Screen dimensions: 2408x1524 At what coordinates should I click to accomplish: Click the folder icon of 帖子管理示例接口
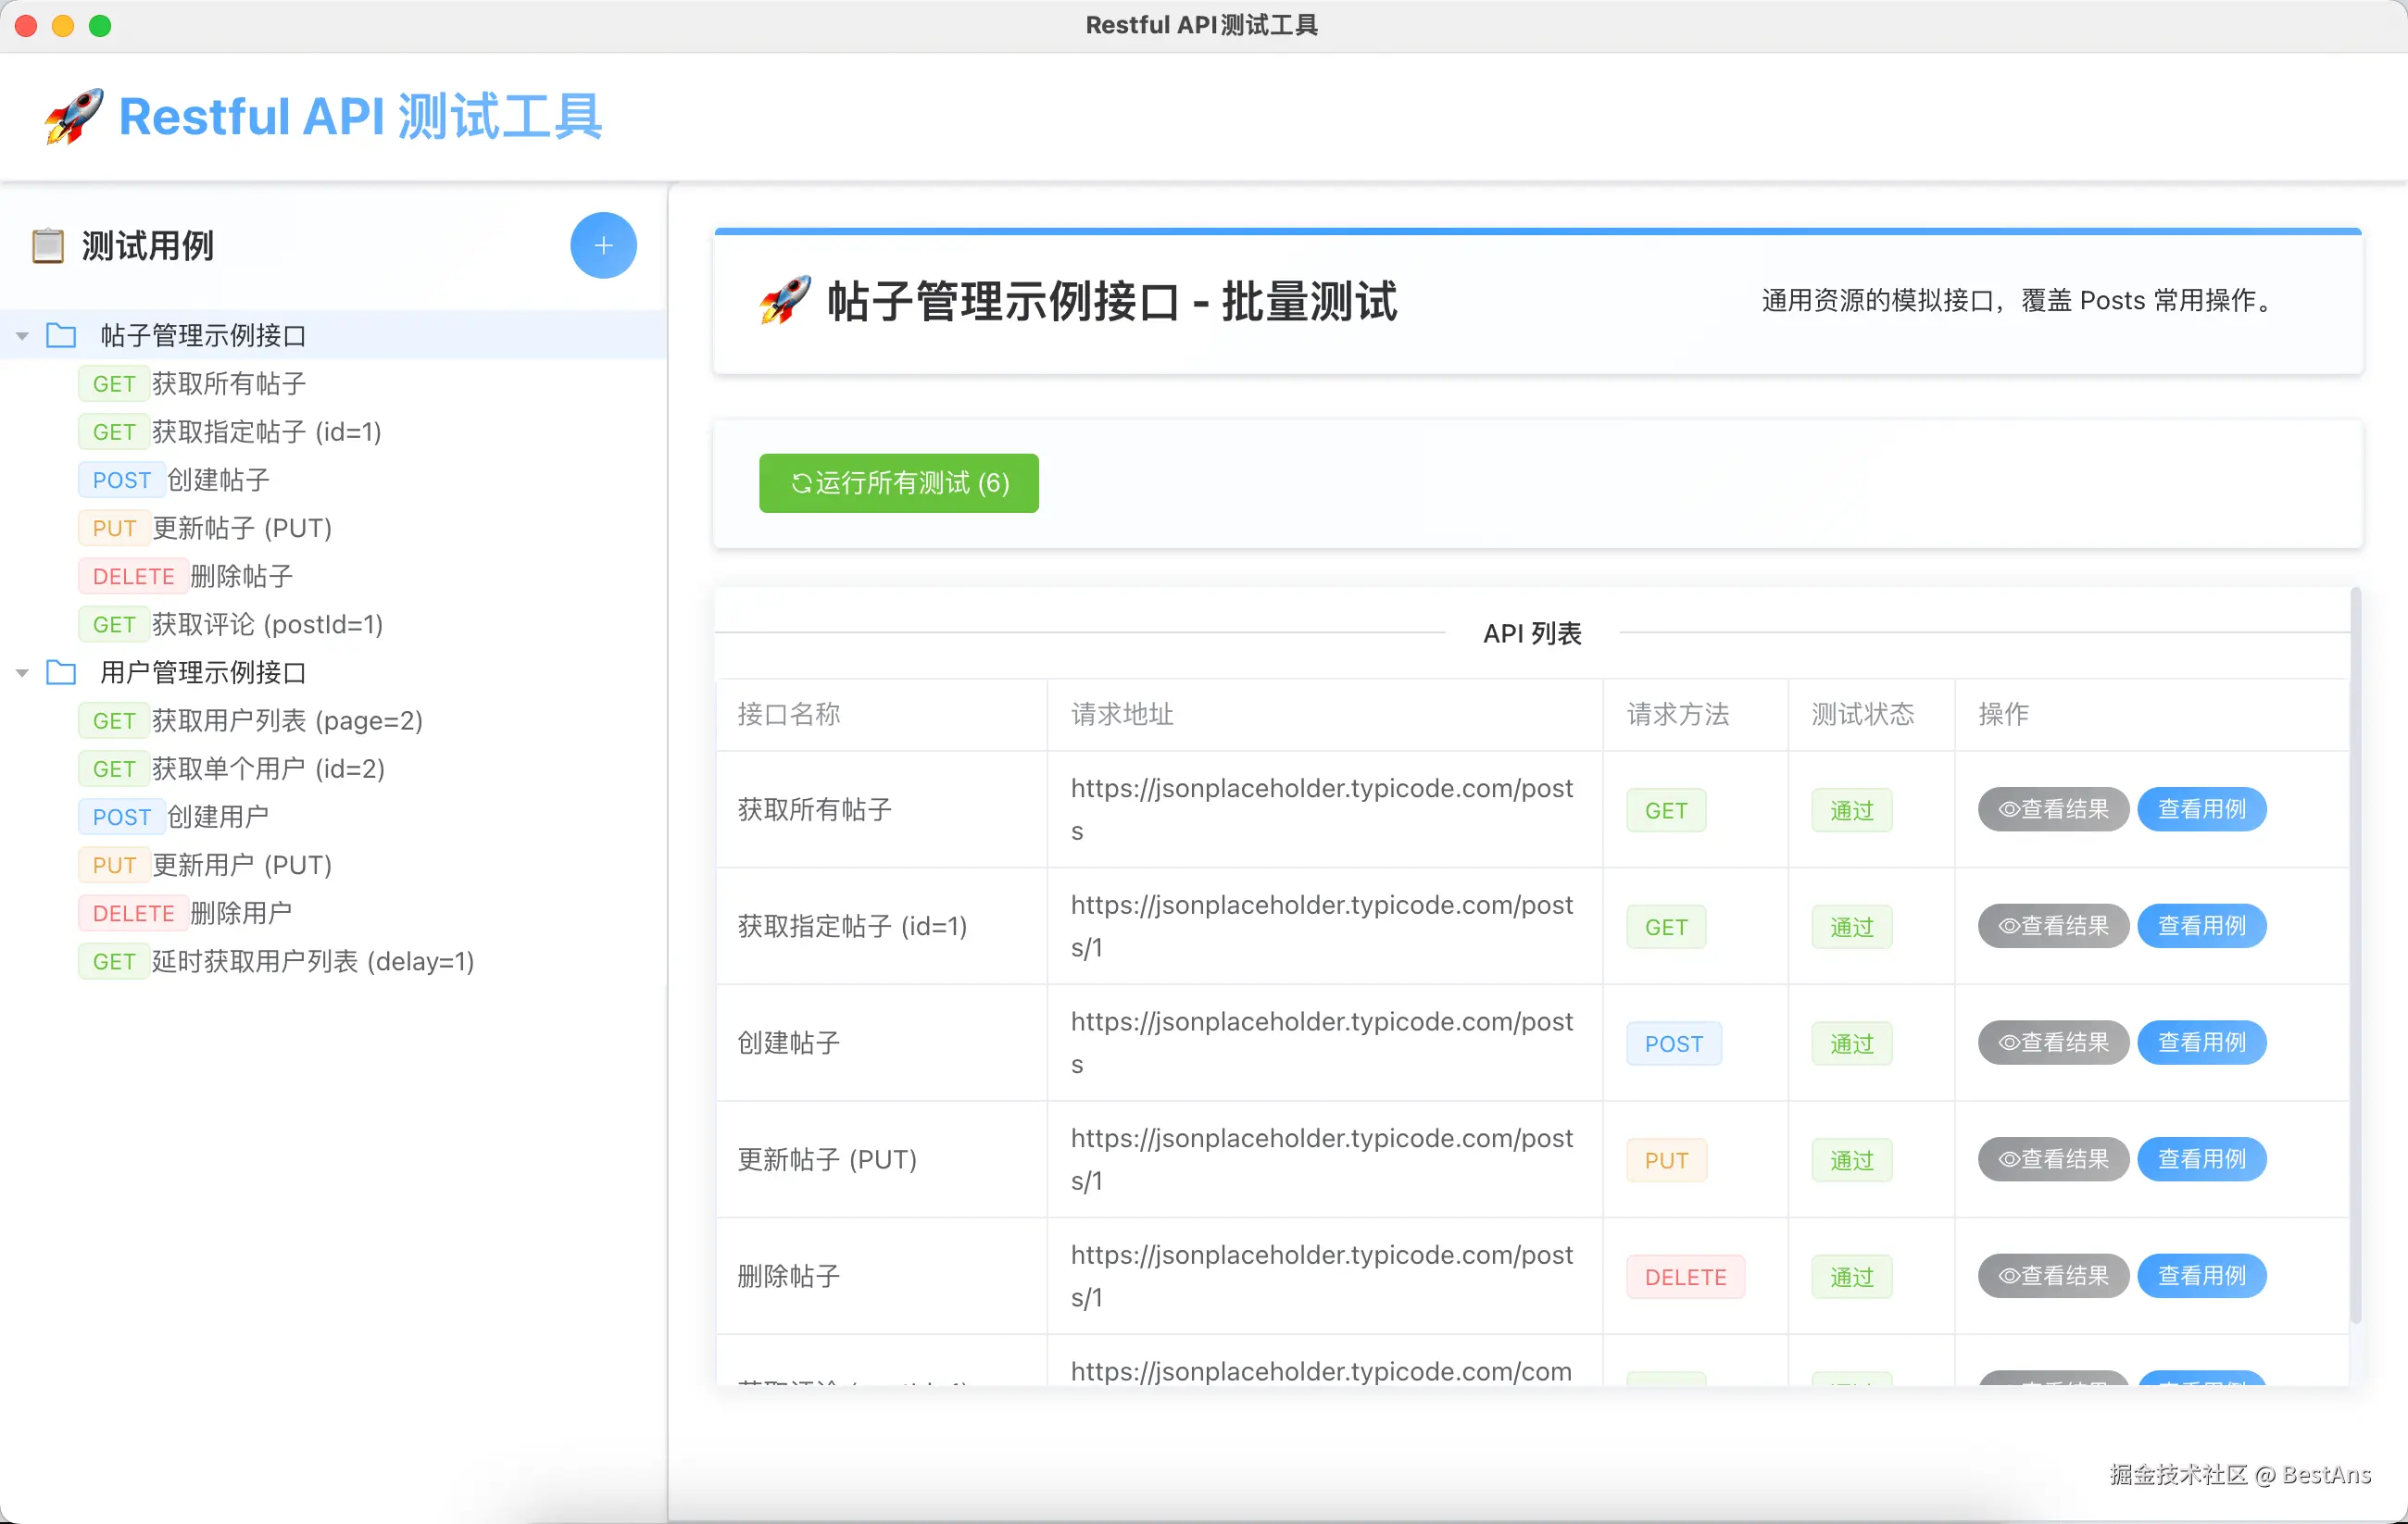61,335
